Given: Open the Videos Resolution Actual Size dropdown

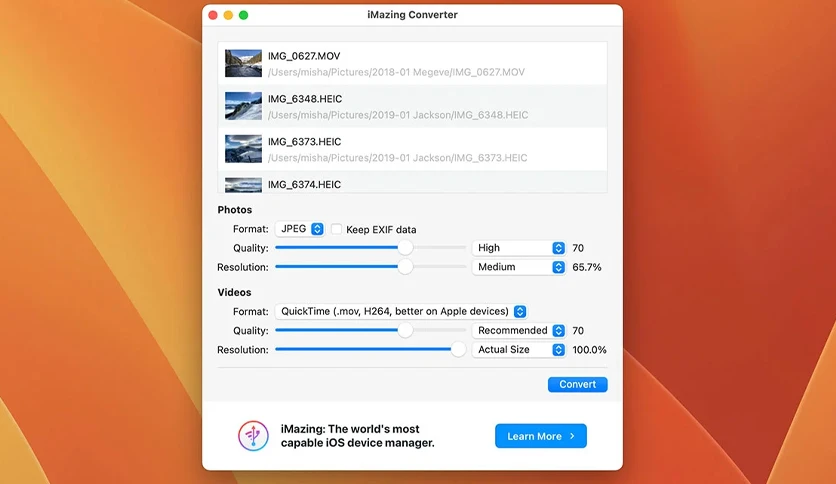Looking at the screenshot, I should pyautogui.click(x=518, y=350).
